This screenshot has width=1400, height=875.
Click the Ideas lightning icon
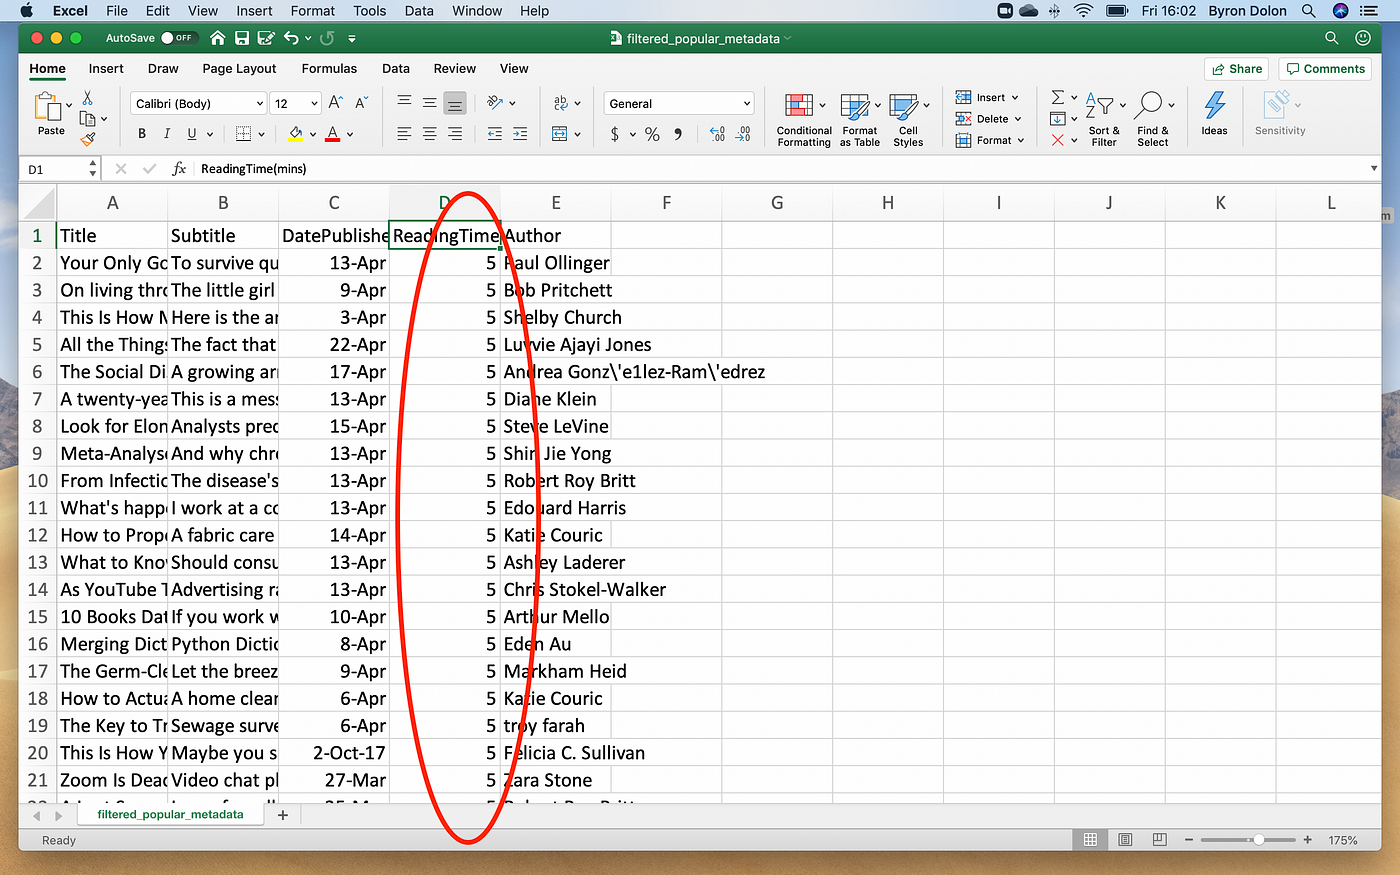(x=1214, y=114)
